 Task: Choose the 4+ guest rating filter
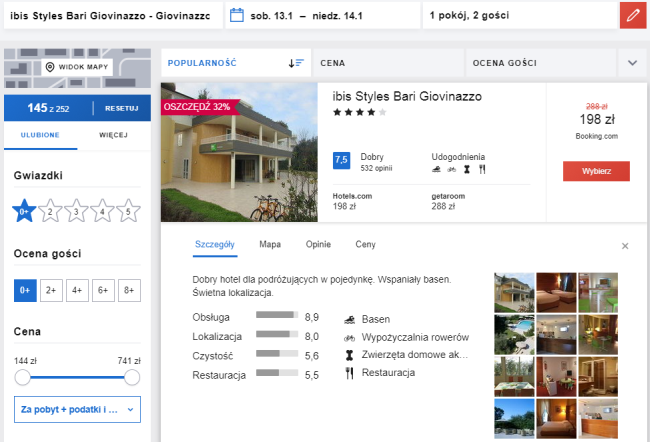click(76, 290)
